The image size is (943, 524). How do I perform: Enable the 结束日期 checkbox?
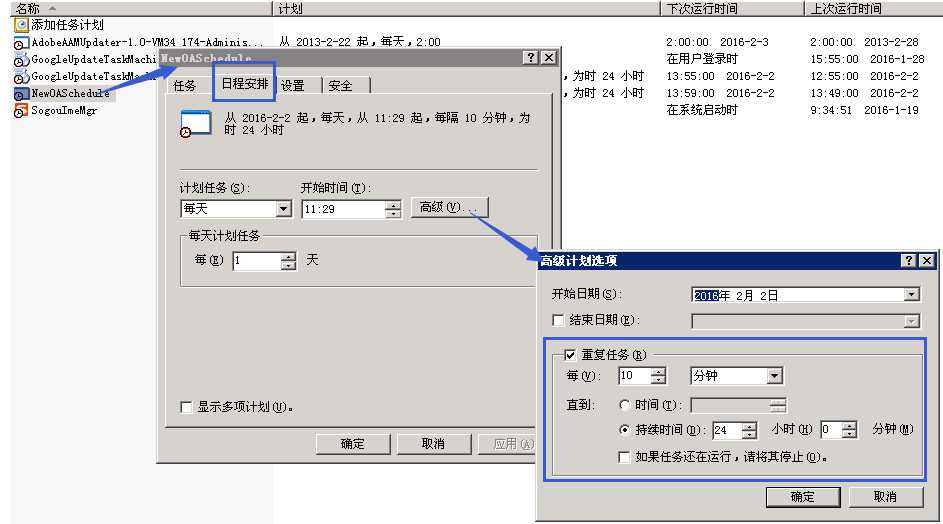558,320
